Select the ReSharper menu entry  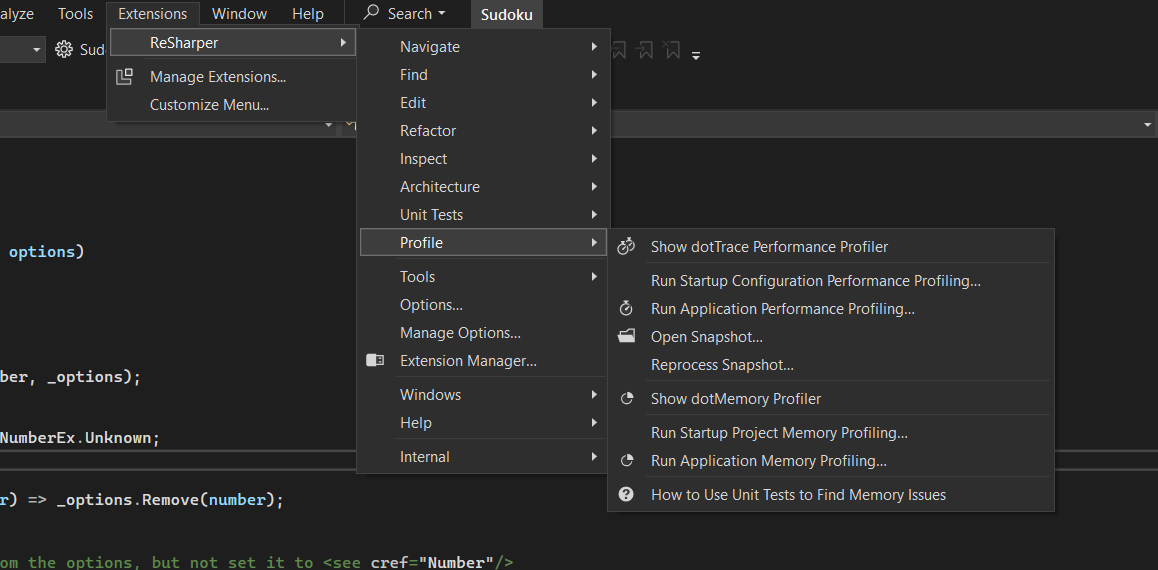click(233, 43)
